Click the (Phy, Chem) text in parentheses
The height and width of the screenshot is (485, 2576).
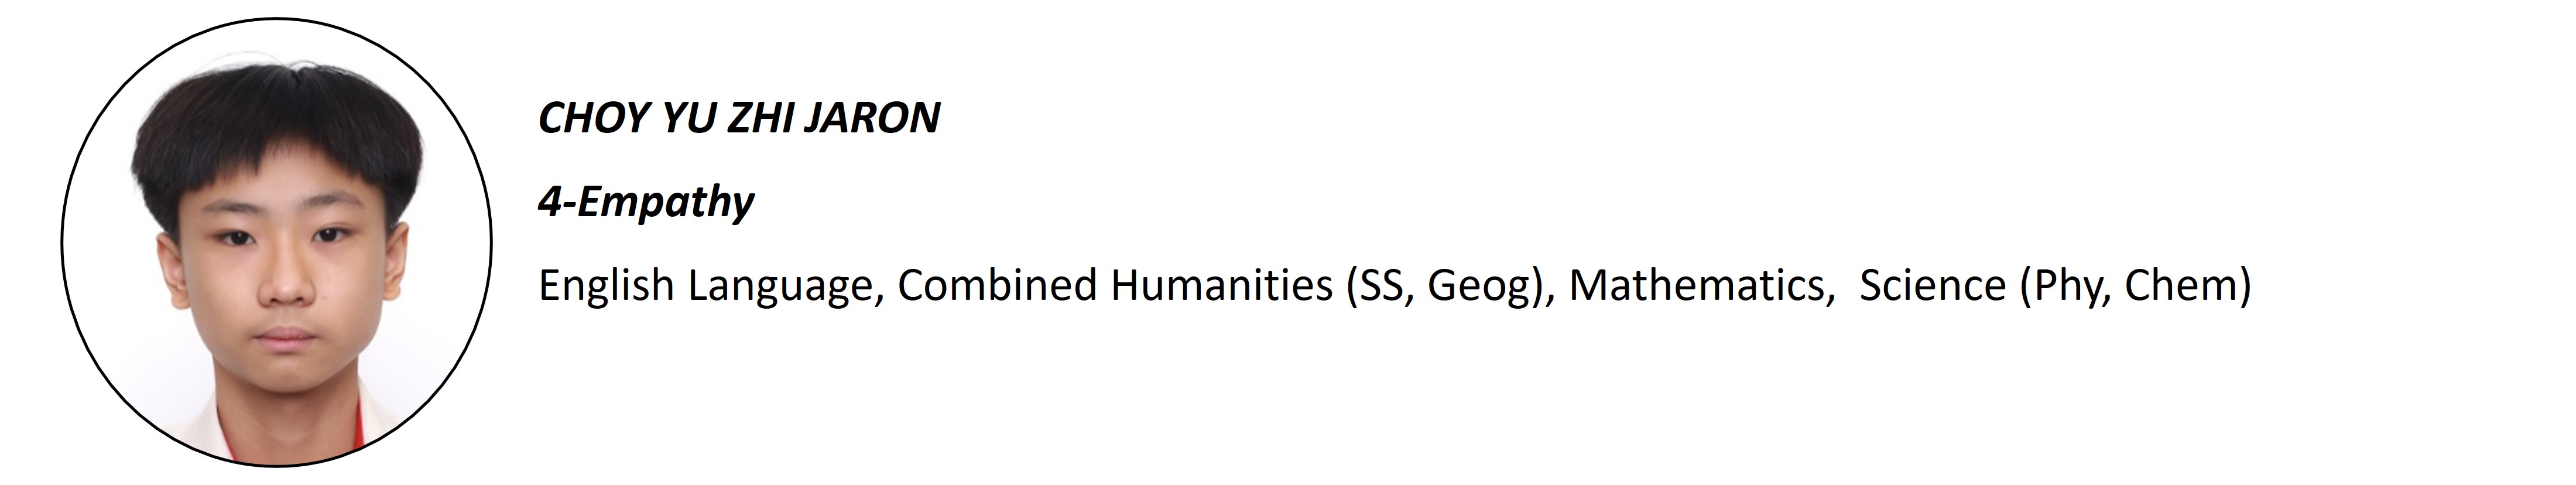click(2135, 286)
